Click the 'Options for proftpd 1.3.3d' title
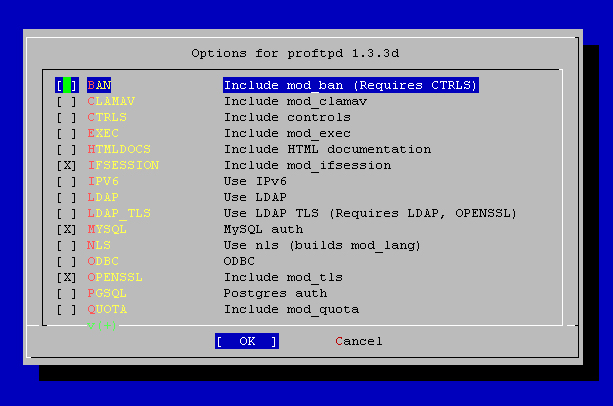 [x=295, y=53]
